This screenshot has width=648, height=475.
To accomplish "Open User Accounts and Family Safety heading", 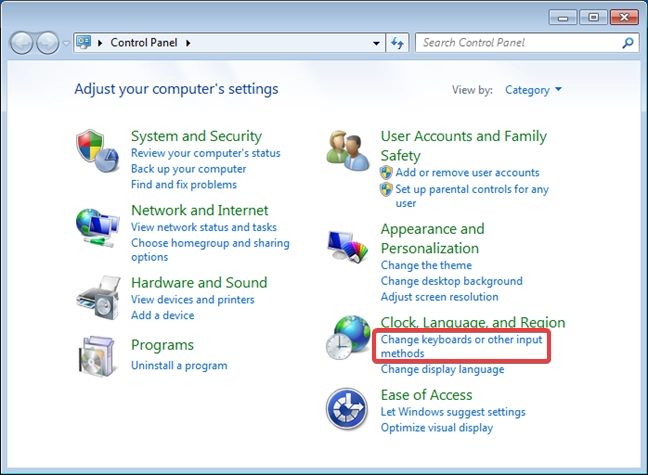I will 464,146.
